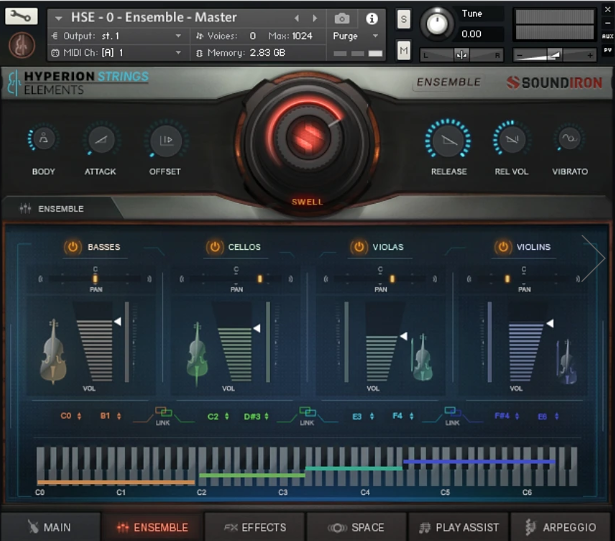This screenshot has height=541, width=615.
Task: Switch to the PLAY ASSIST tab
Action: click(459, 527)
